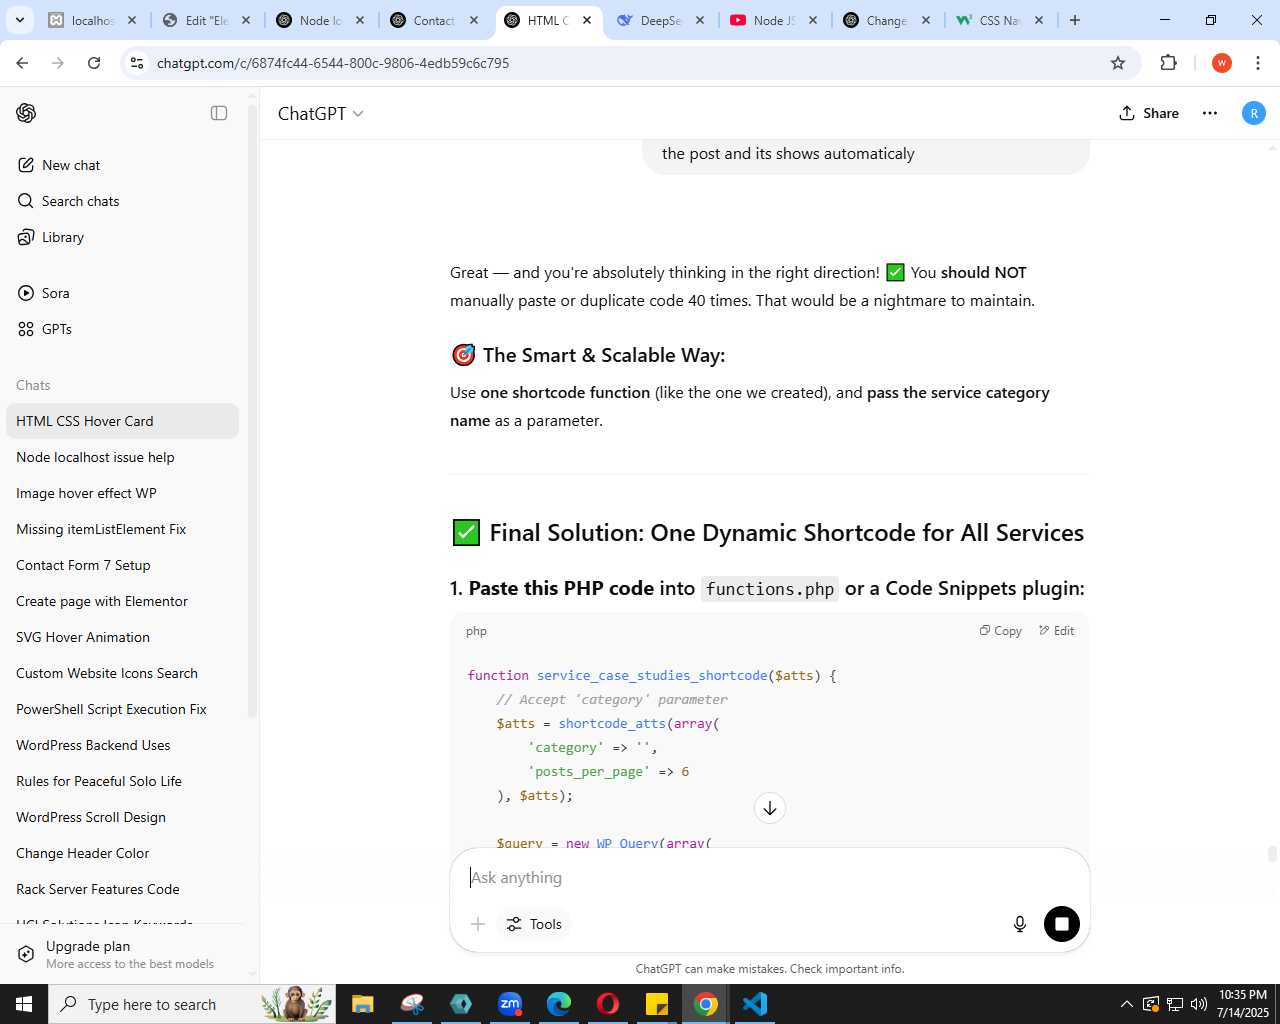Open the WordPress Backend Uses chat
This screenshot has height=1024, width=1280.
(x=122, y=745)
